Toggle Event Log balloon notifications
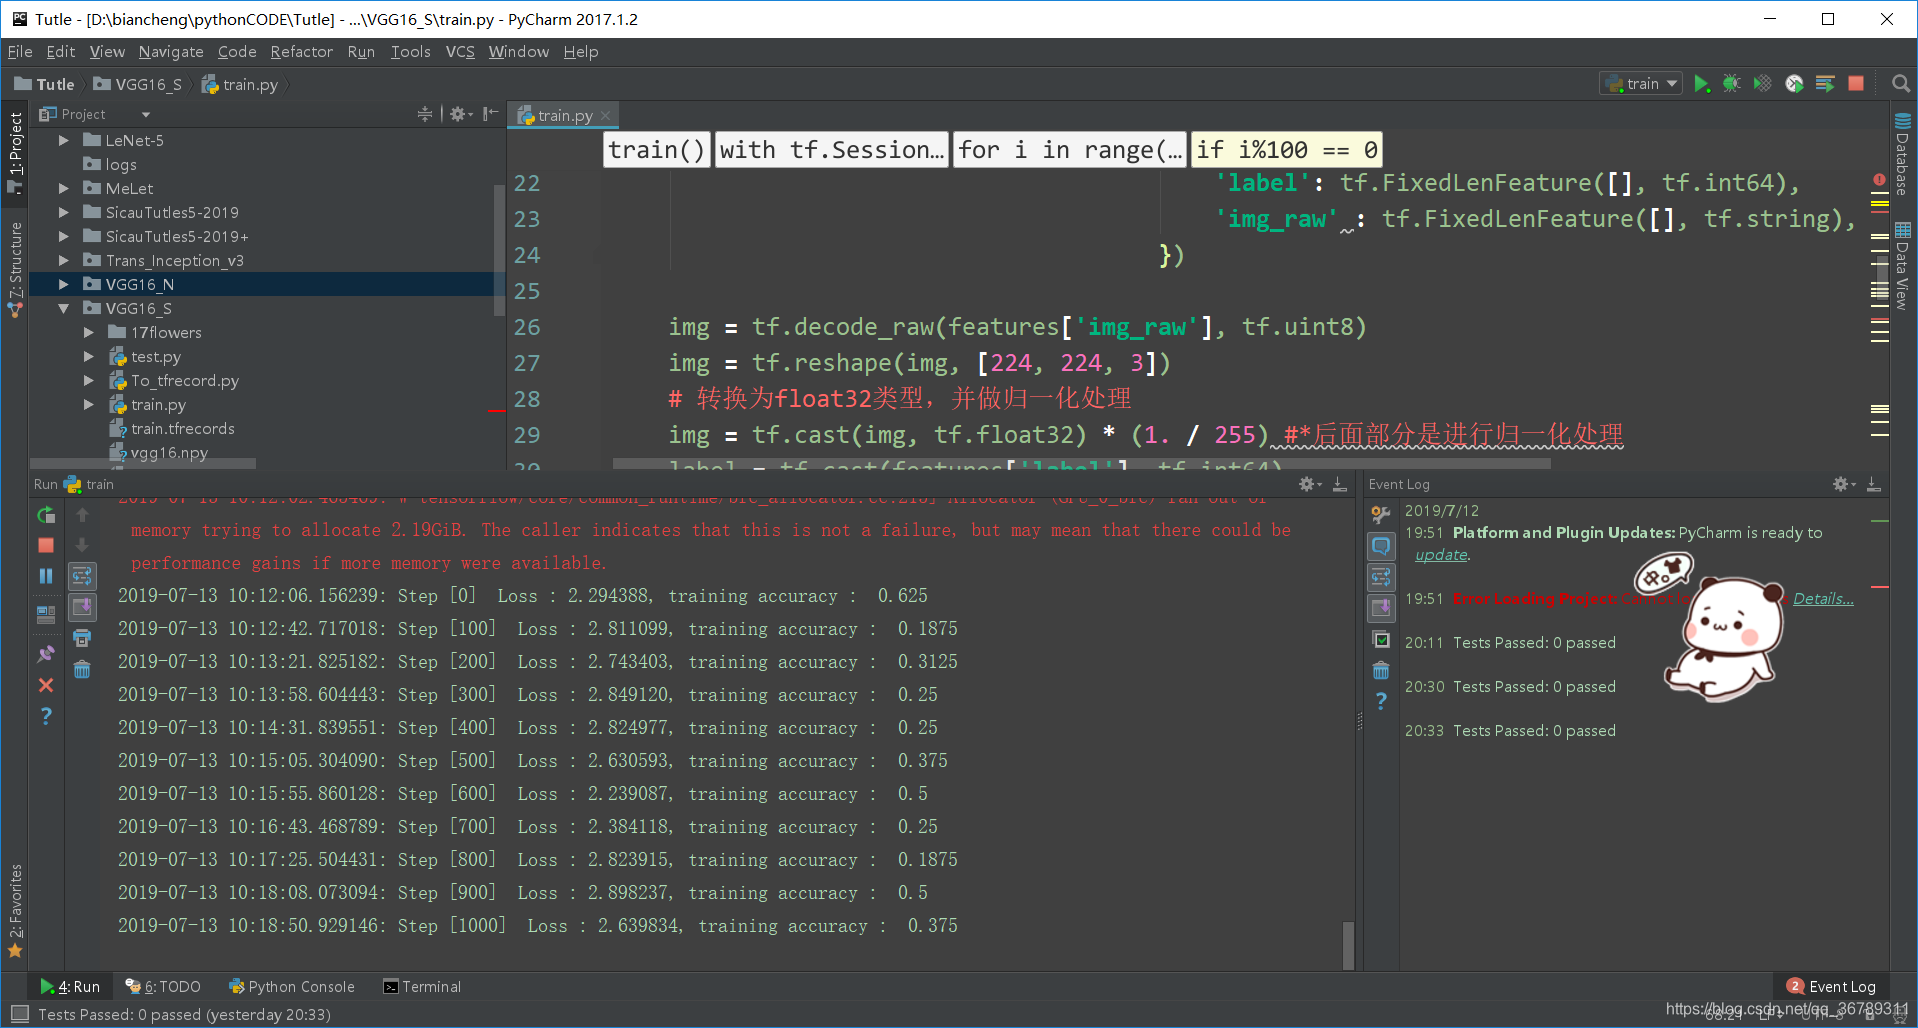 pos(1381,546)
